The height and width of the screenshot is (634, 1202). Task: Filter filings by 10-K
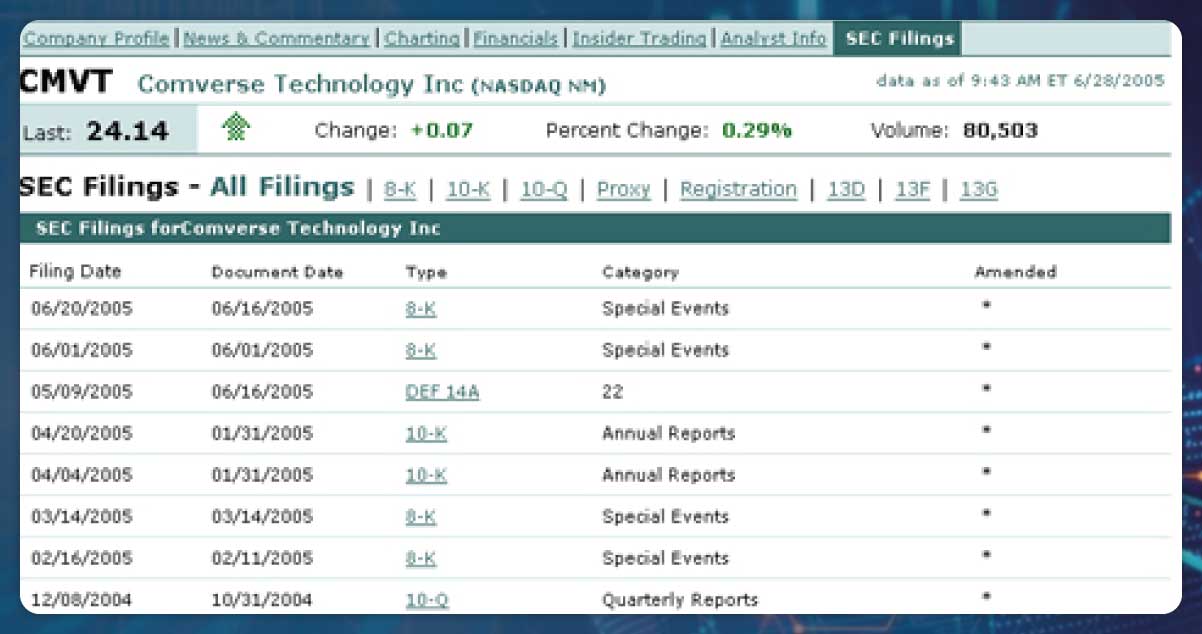pos(468,189)
